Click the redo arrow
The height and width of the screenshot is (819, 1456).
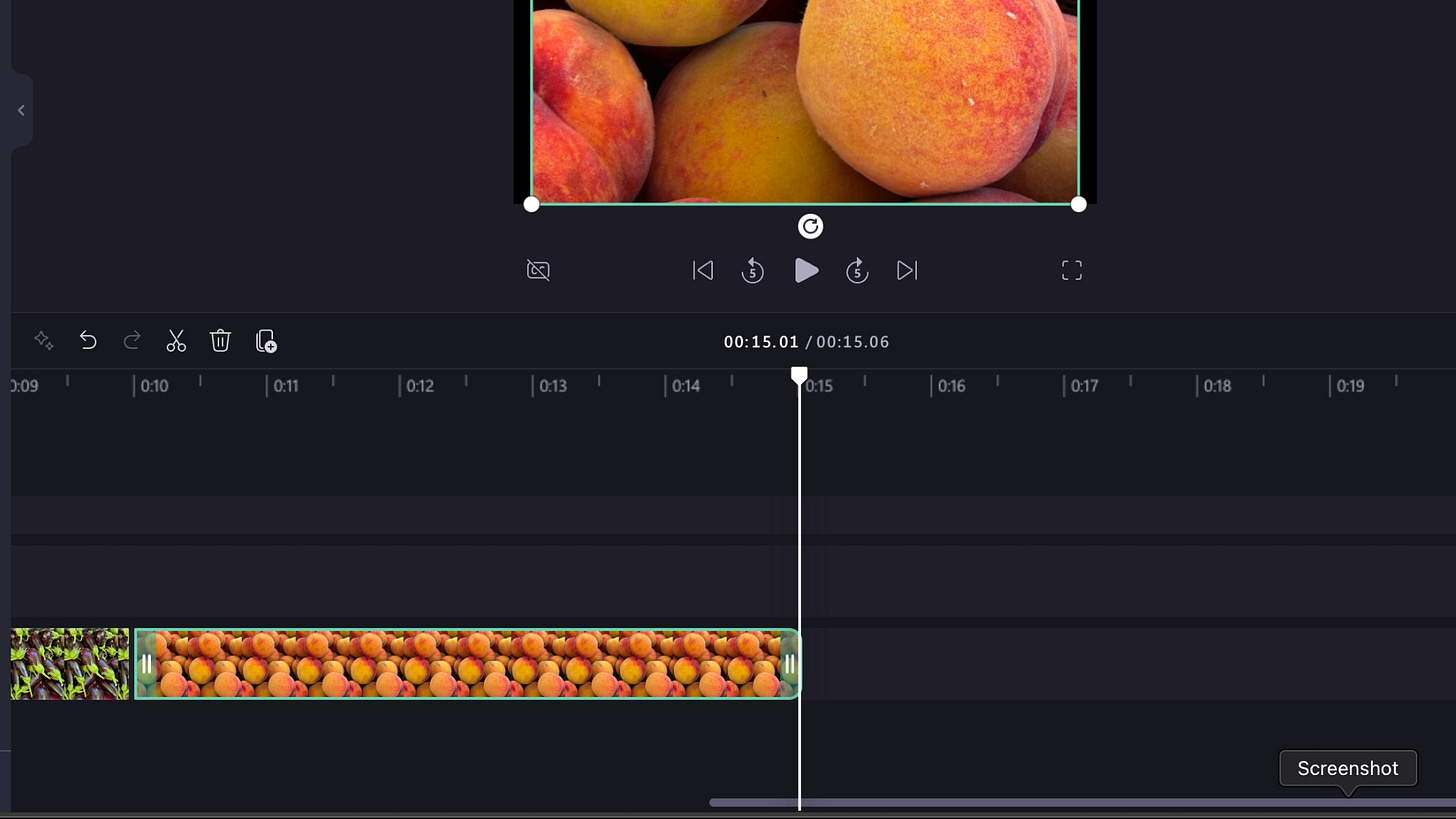pyautogui.click(x=132, y=341)
